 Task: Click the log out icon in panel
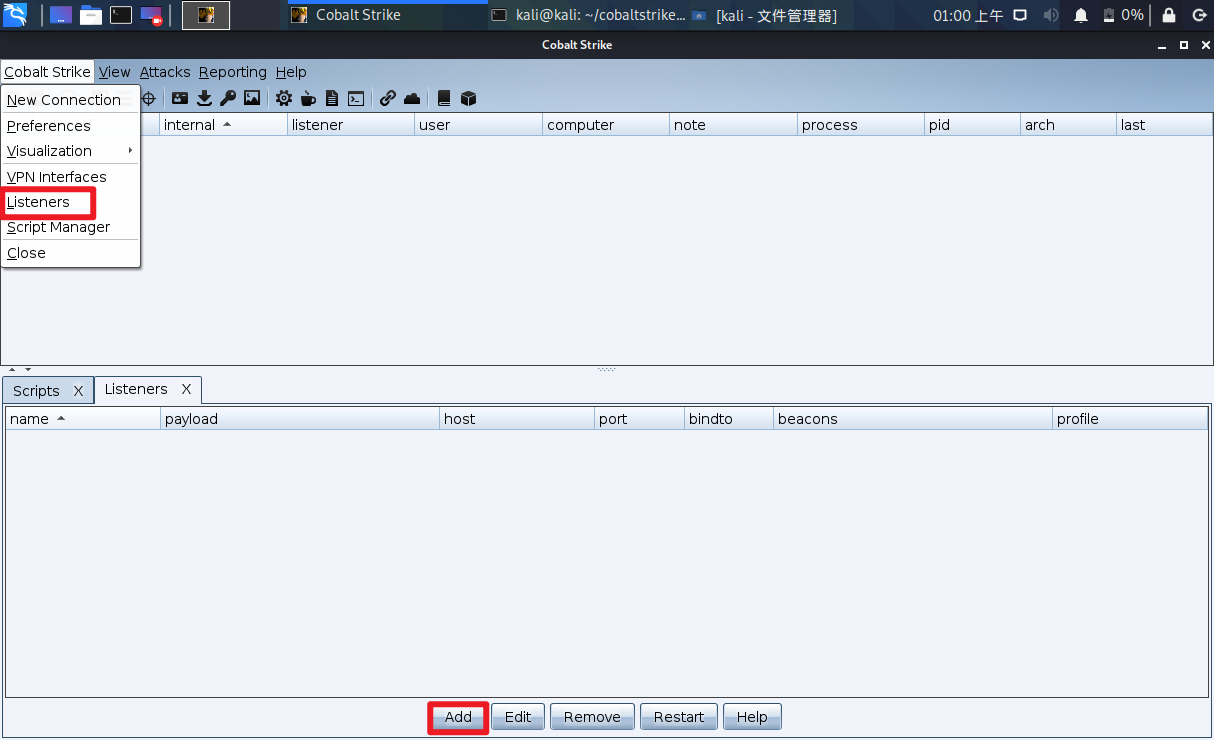[1199, 15]
